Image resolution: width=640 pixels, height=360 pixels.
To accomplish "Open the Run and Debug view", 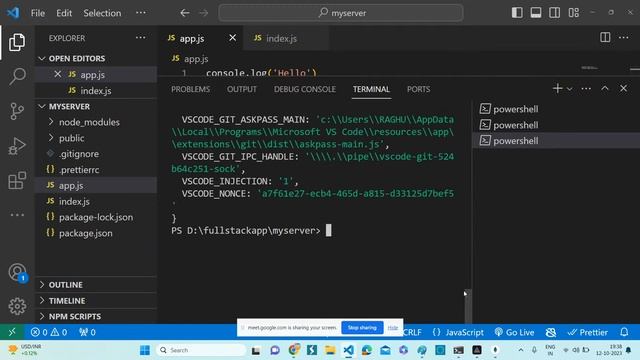I will (17, 146).
